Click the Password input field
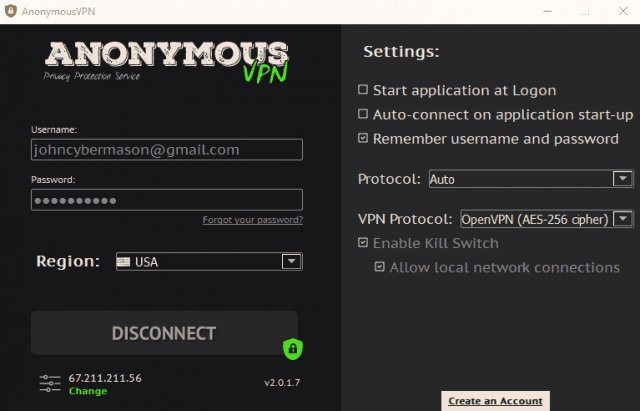The image size is (640, 411). tap(167, 200)
